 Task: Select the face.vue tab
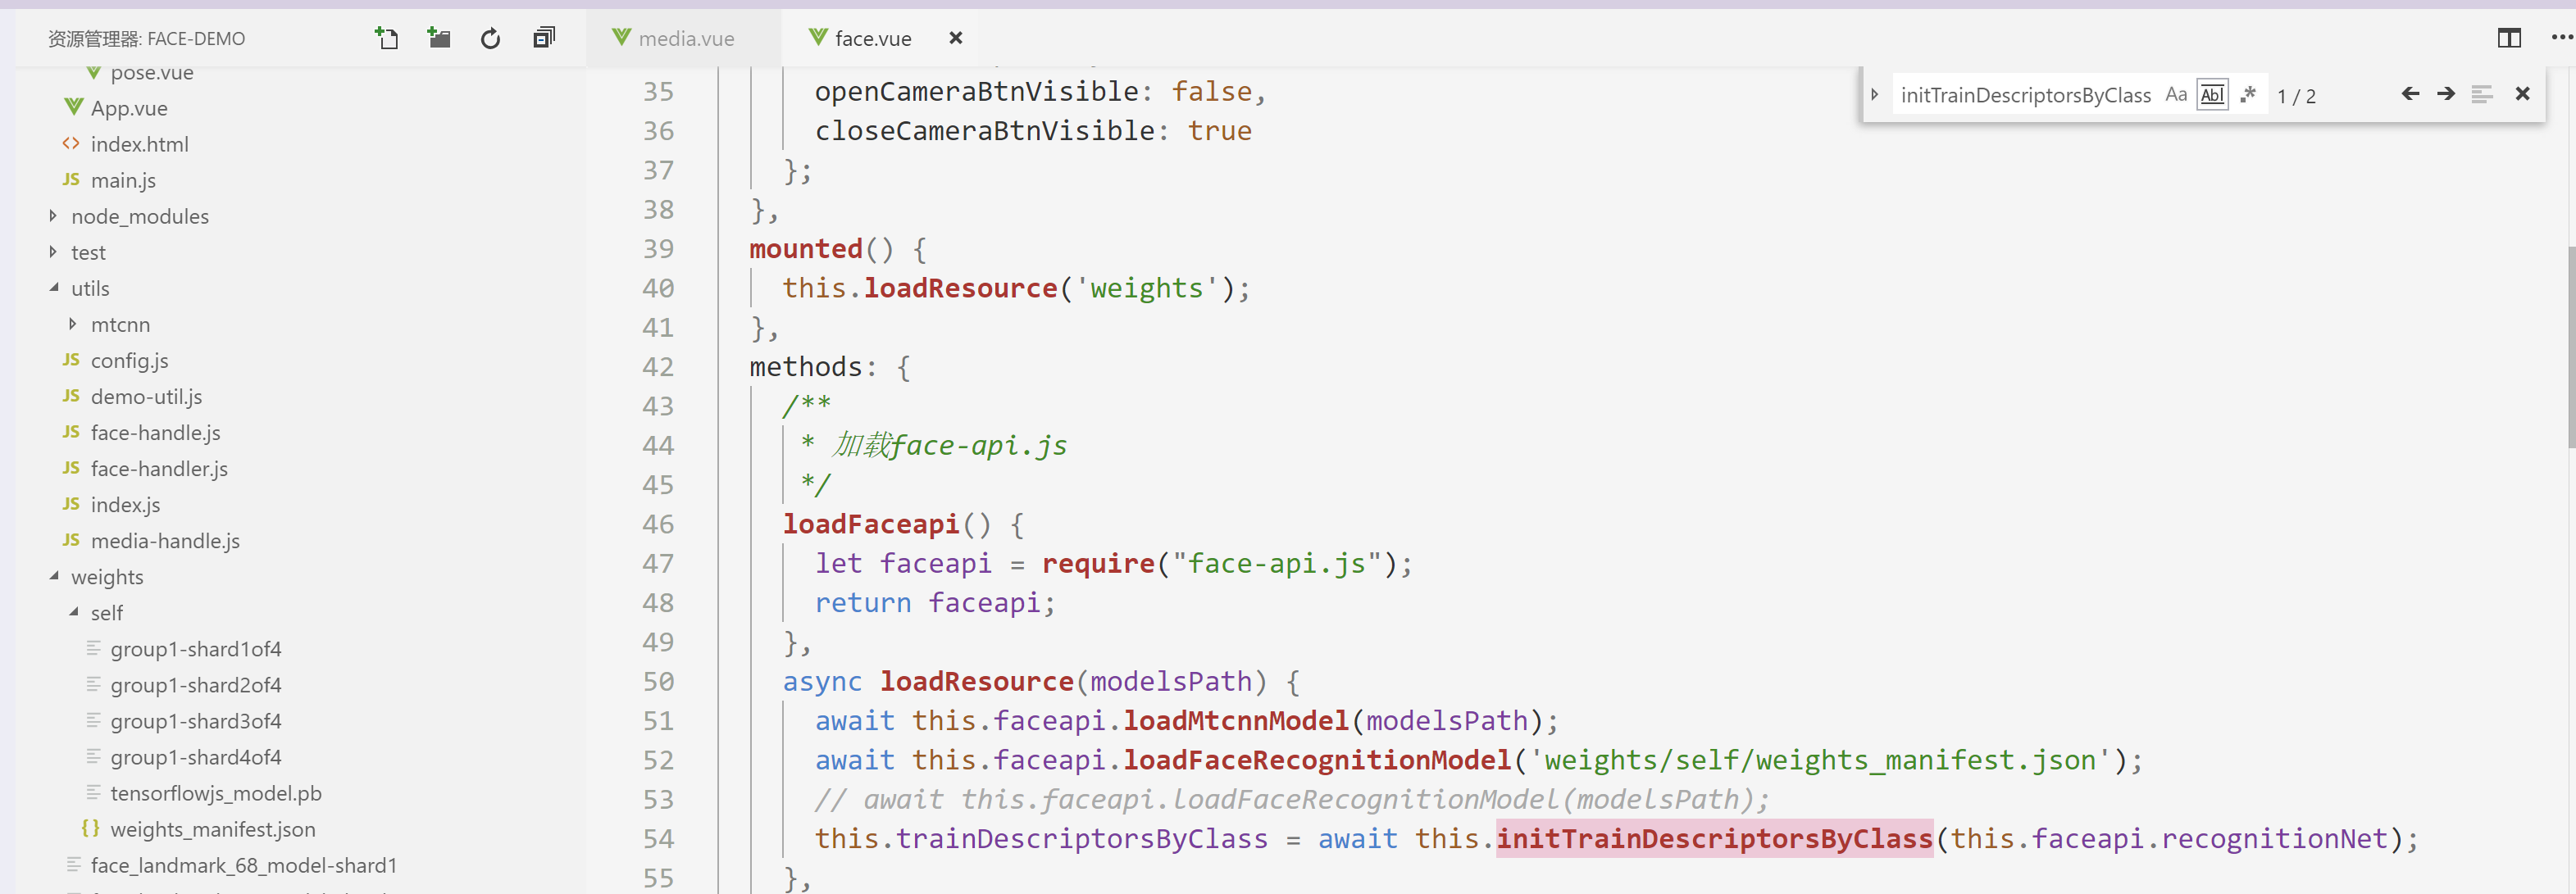point(872,38)
